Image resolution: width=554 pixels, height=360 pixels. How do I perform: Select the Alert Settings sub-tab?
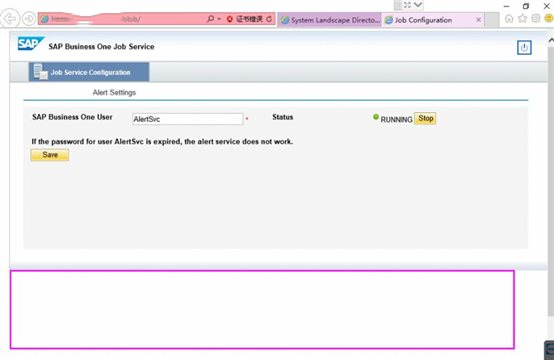tap(114, 93)
